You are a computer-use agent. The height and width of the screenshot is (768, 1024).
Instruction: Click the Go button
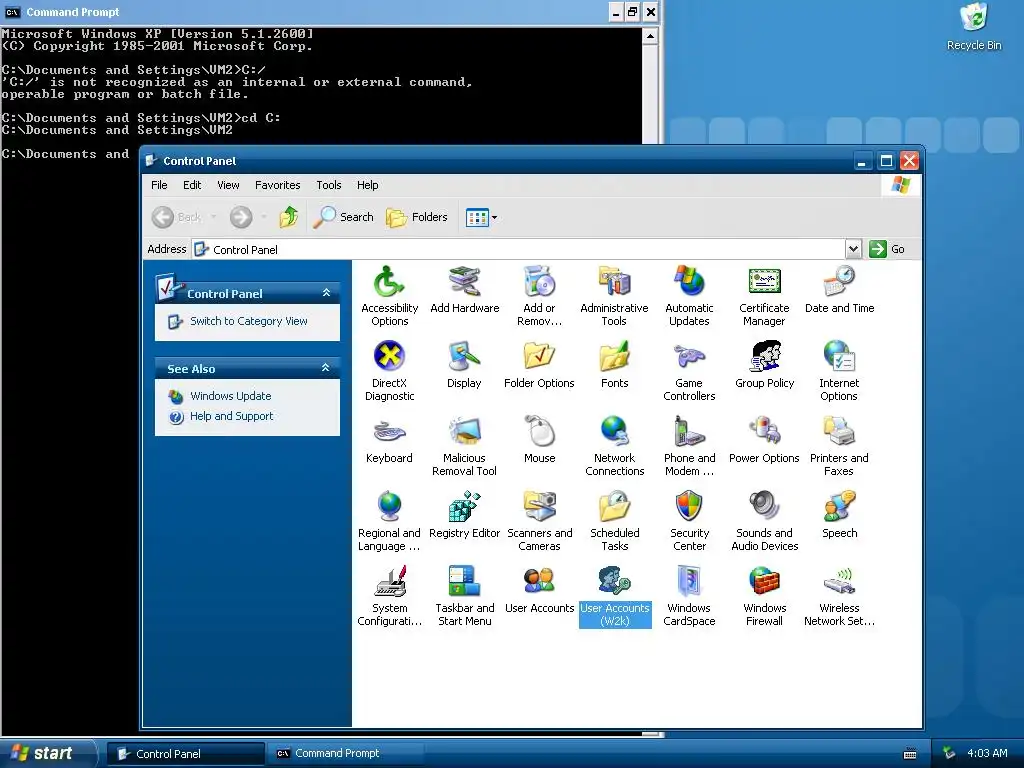pos(888,249)
